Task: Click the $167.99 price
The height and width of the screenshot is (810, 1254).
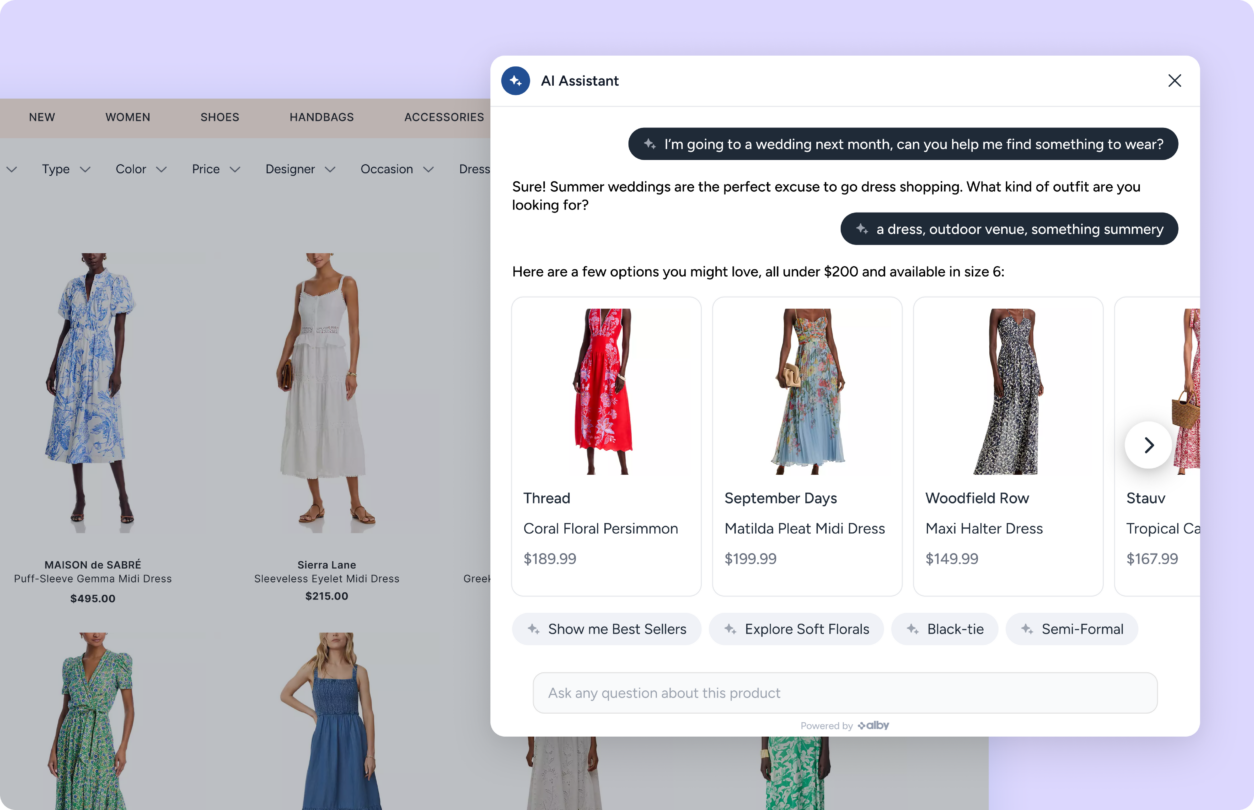Action: coord(1152,559)
